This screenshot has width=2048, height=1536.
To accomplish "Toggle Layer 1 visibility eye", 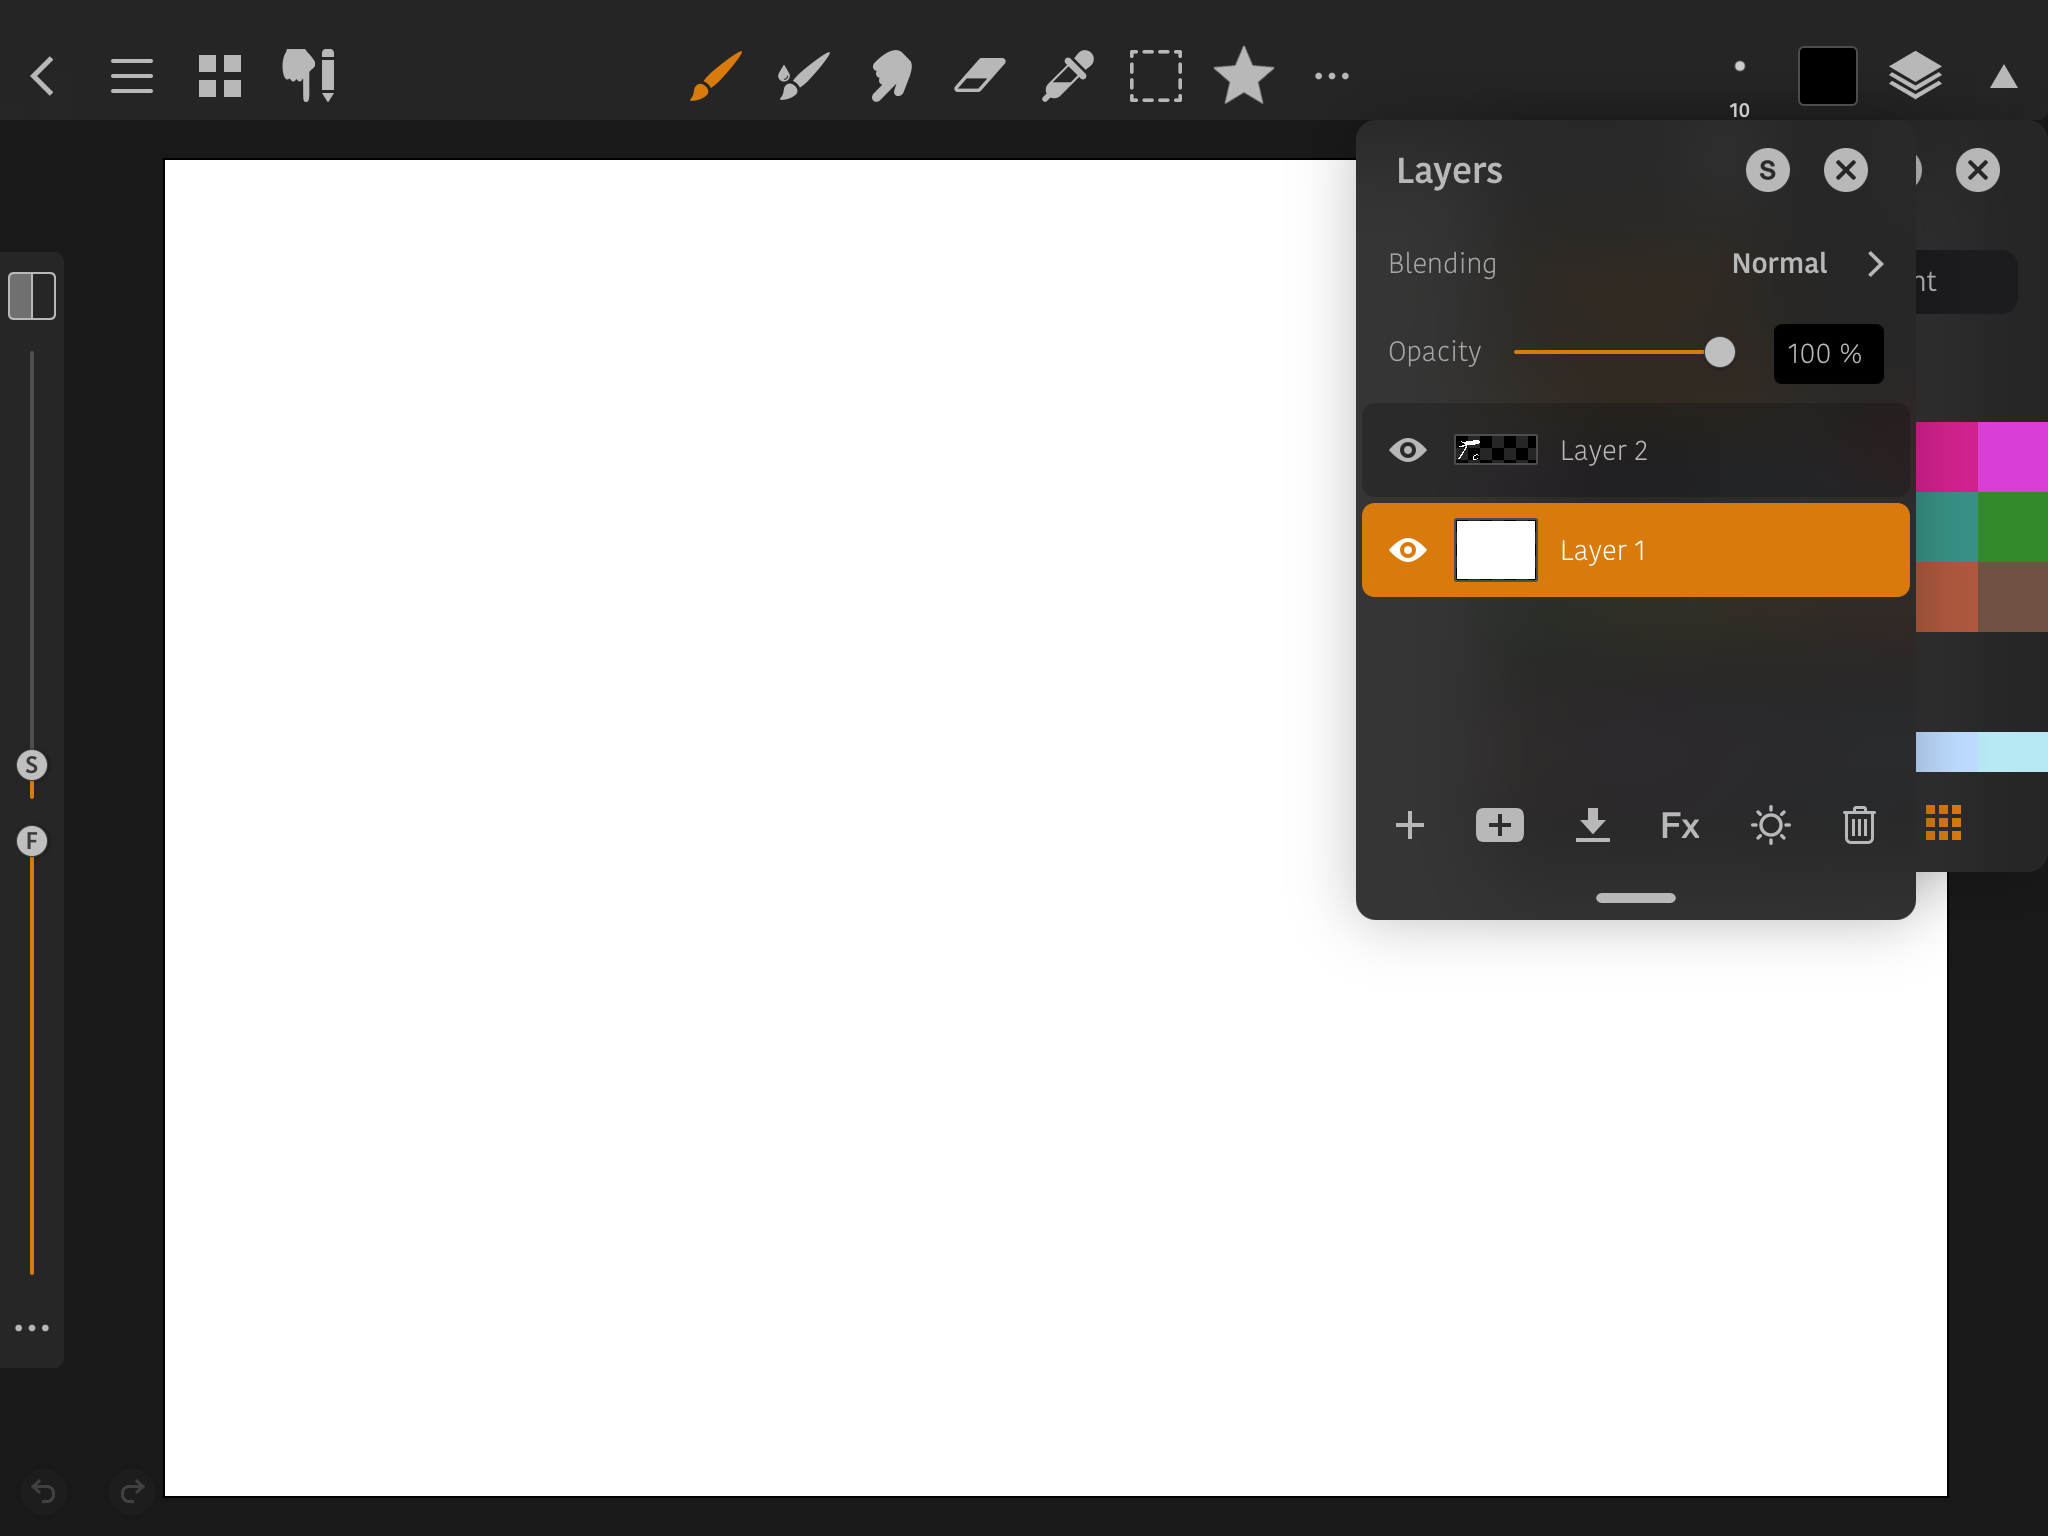I will [1408, 550].
